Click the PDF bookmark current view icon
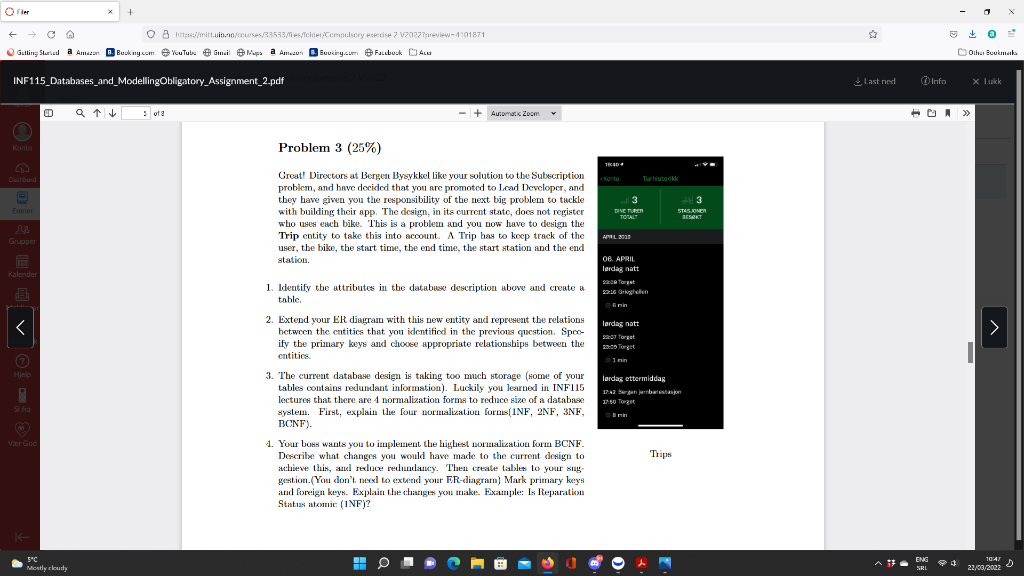 948,113
